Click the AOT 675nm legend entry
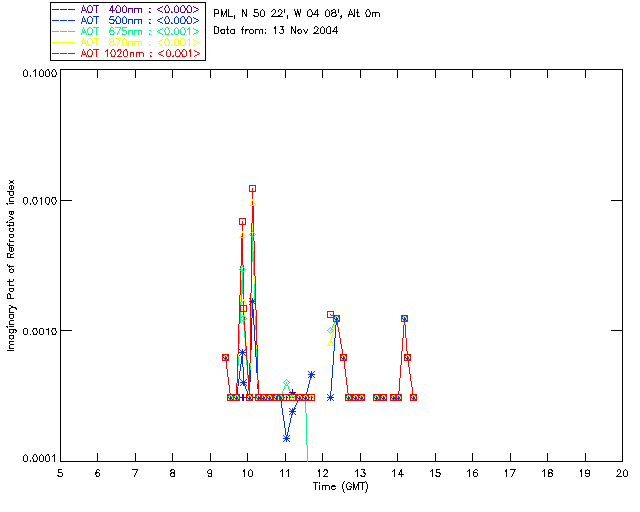 pos(127,31)
